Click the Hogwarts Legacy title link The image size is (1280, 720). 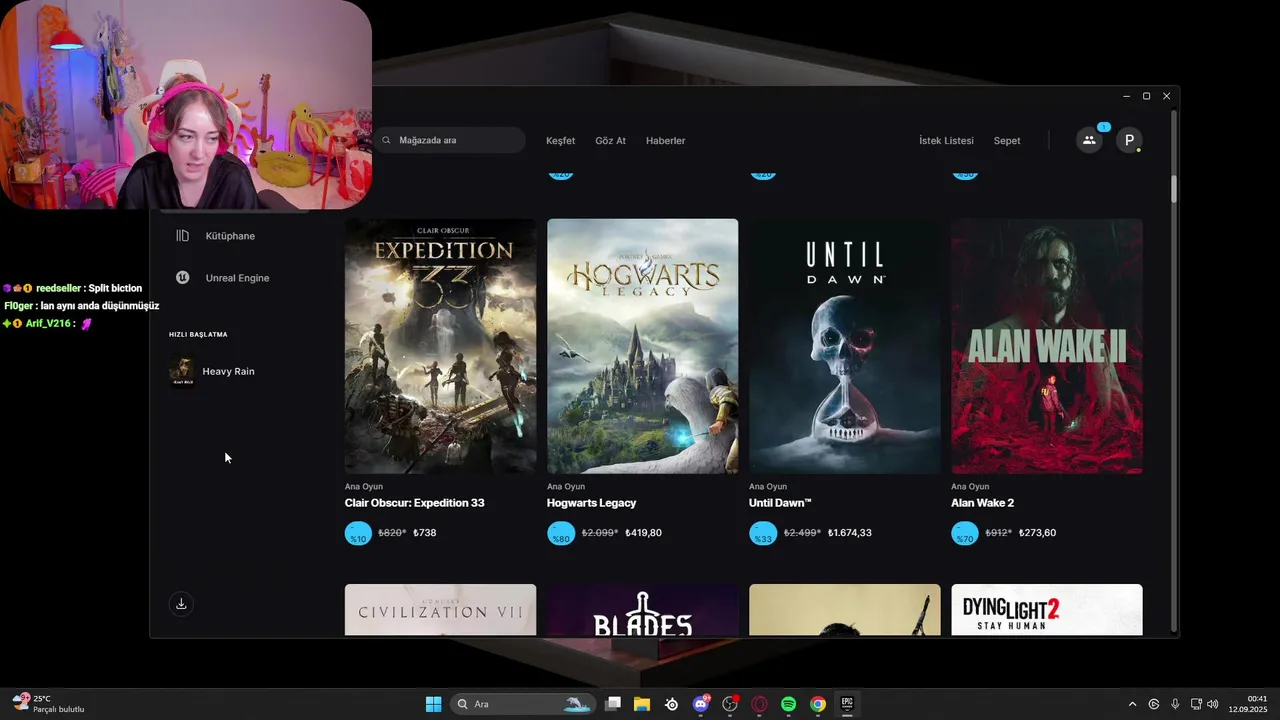(591, 503)
